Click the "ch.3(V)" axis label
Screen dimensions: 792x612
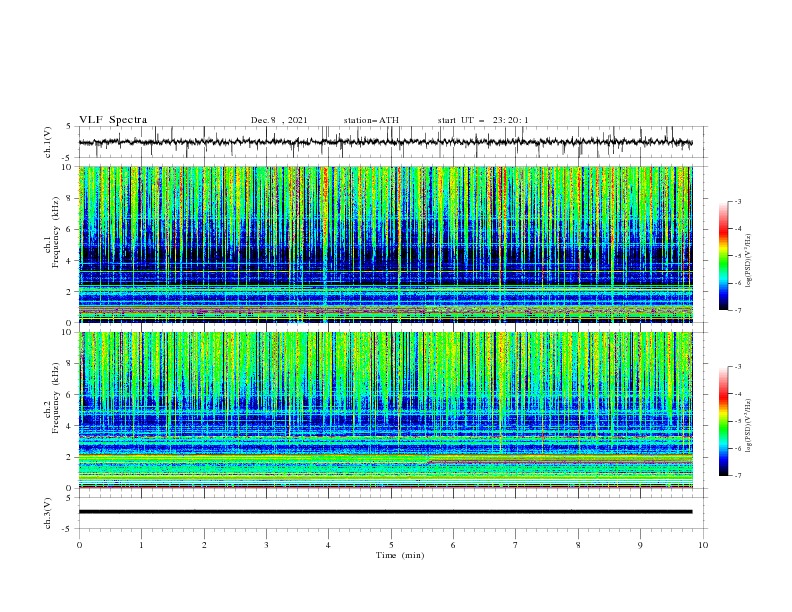48,513
